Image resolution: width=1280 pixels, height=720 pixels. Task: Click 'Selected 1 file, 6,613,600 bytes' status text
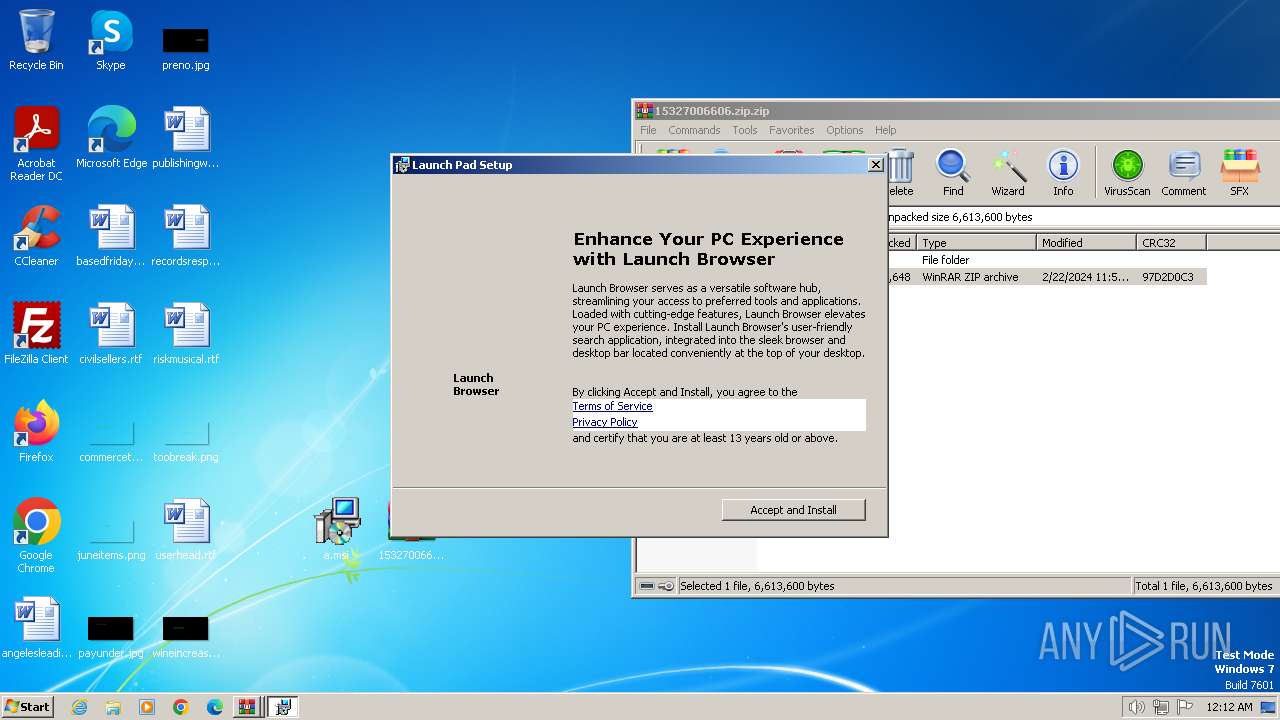point(757,586)
